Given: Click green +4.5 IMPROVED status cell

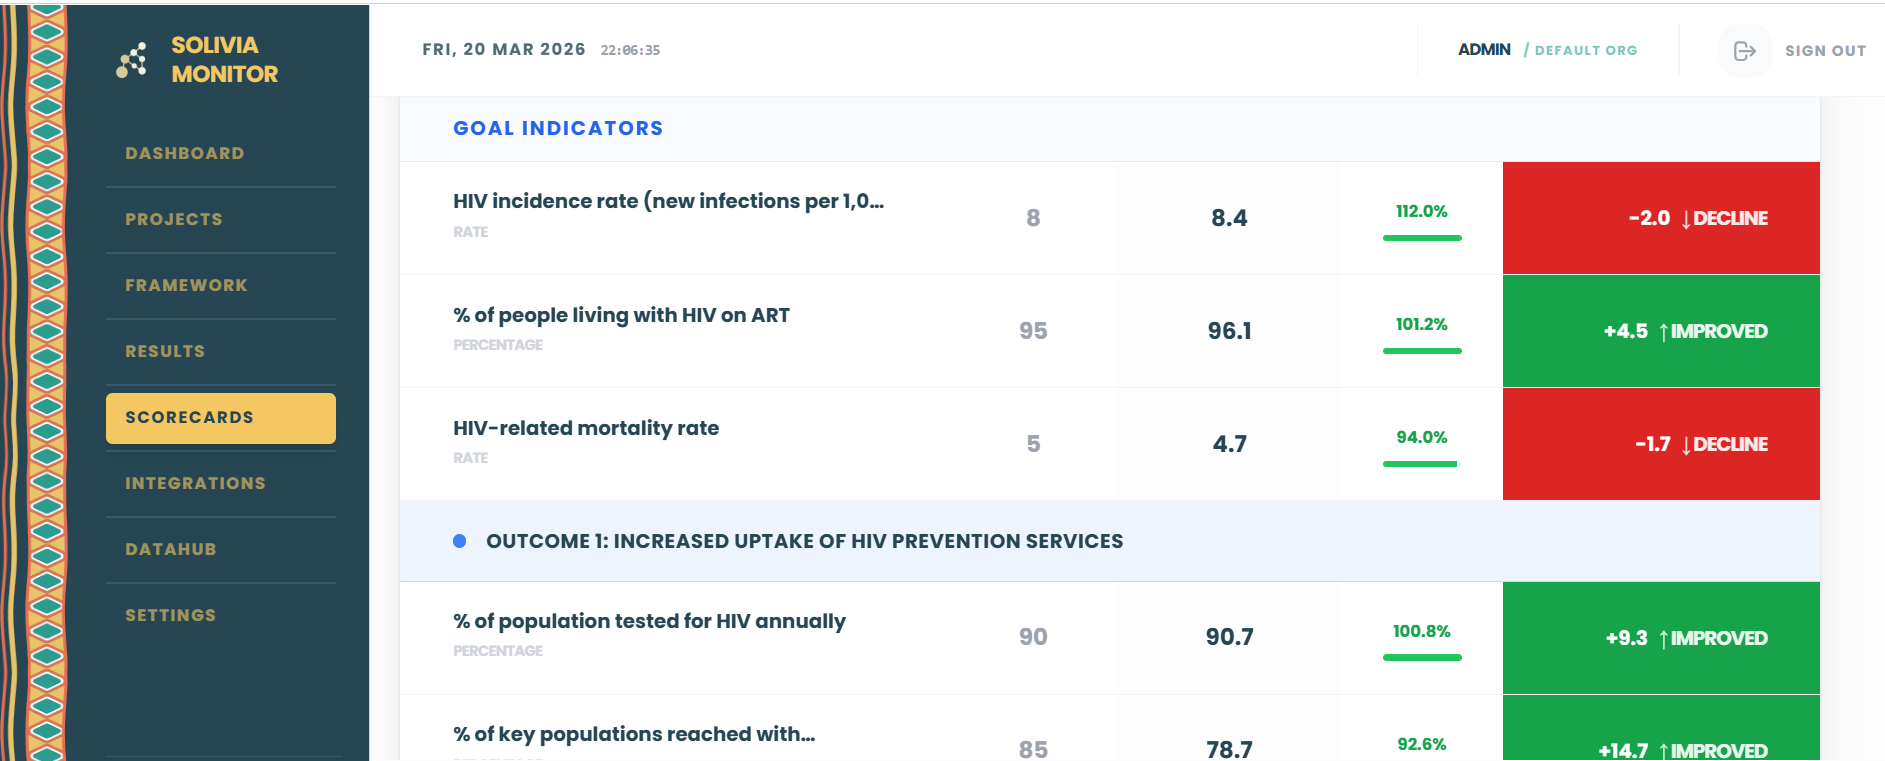Looking at the screenshot, I should 1661,331.
